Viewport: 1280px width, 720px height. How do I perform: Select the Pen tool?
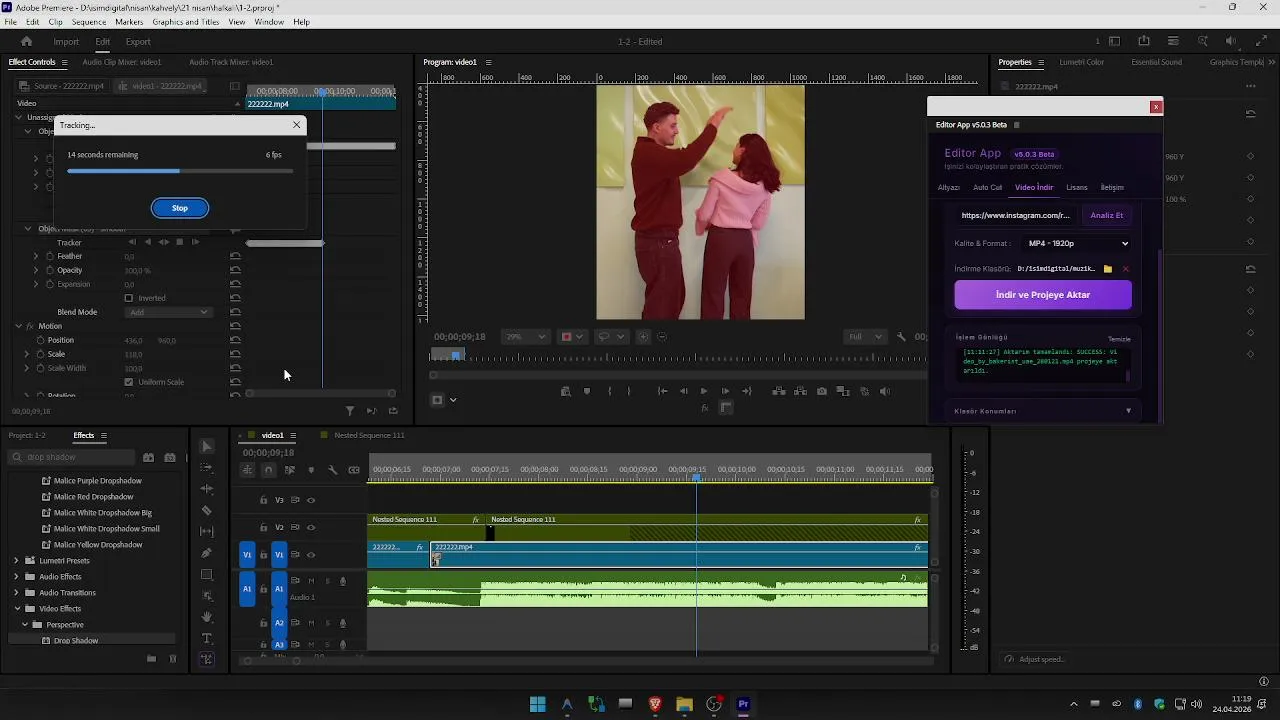pyautogui.click(x=207, y=553)
